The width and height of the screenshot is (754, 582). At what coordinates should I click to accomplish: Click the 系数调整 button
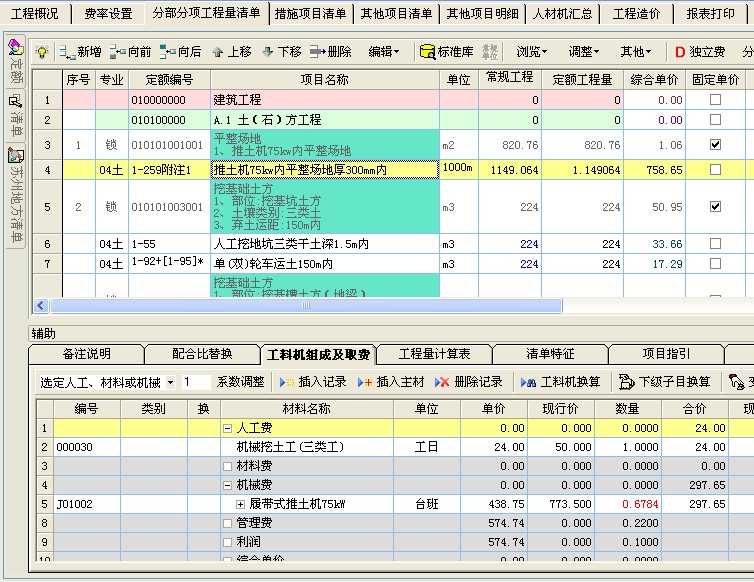(240, 382)
